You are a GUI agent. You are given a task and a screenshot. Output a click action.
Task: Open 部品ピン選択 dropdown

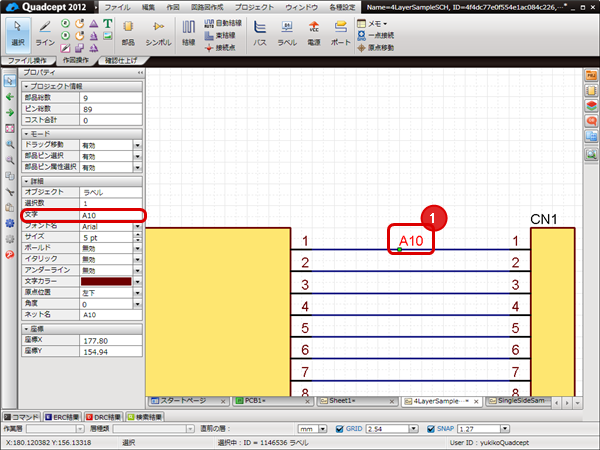(x=137, y=157)
